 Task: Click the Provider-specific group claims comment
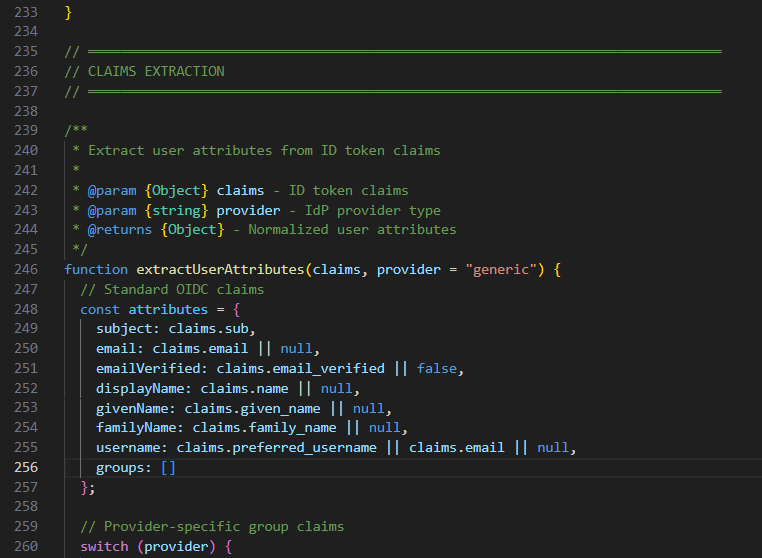coord(212,527)
